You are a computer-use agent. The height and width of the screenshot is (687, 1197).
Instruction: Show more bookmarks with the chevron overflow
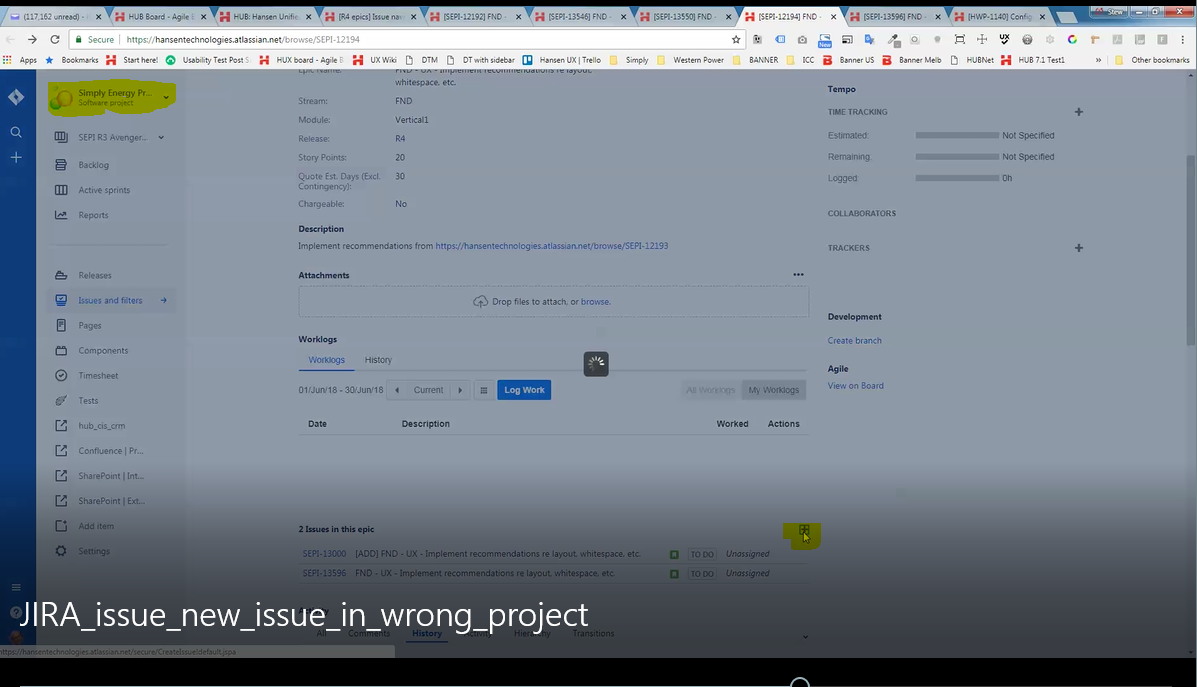coord(1099,60)
